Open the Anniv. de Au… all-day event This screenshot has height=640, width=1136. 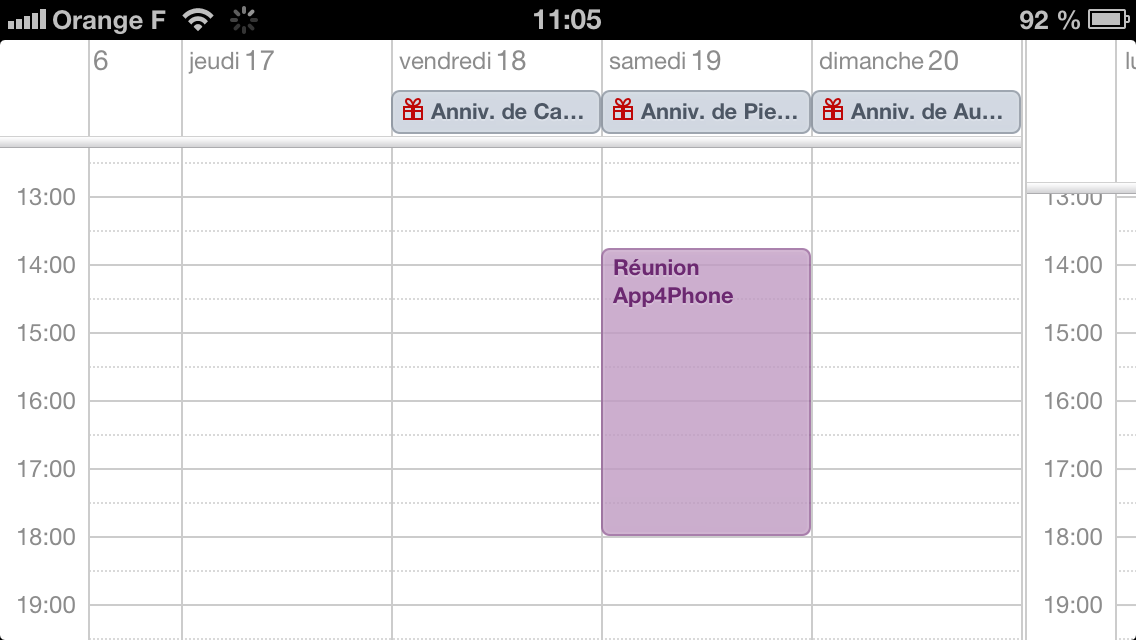[916, 112]
